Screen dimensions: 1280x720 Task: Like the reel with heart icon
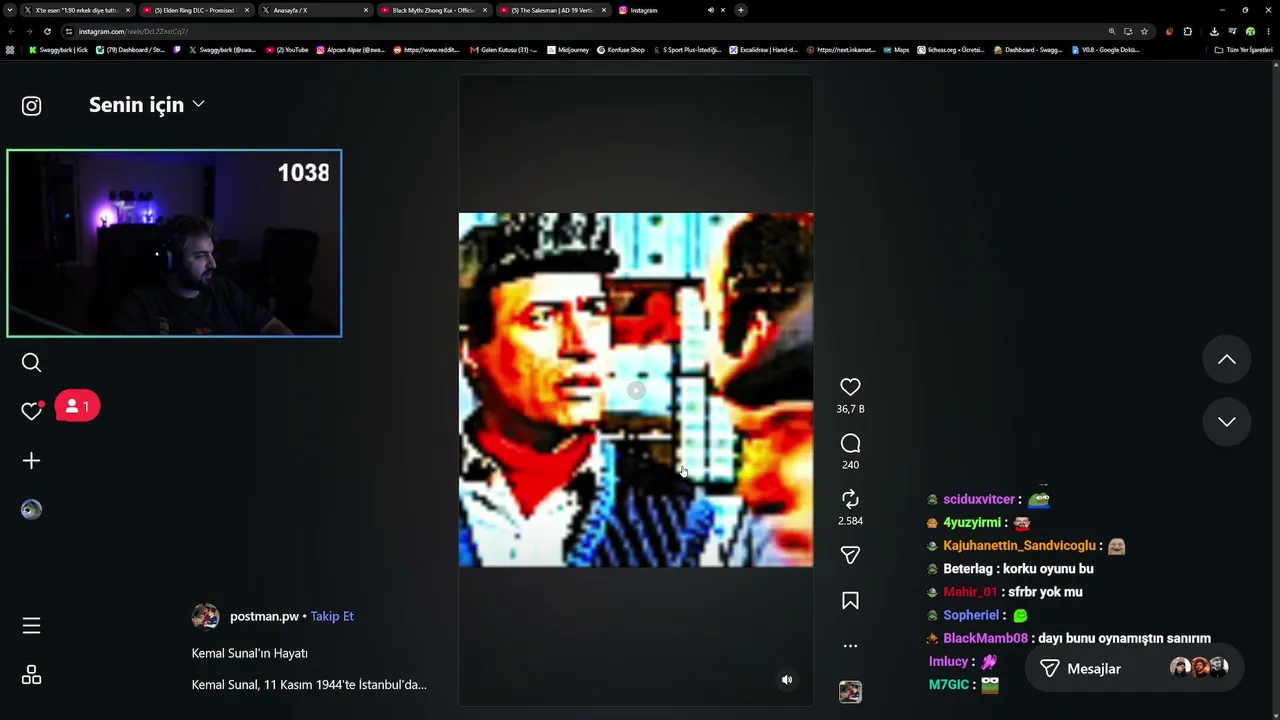[x=850, y=387]
